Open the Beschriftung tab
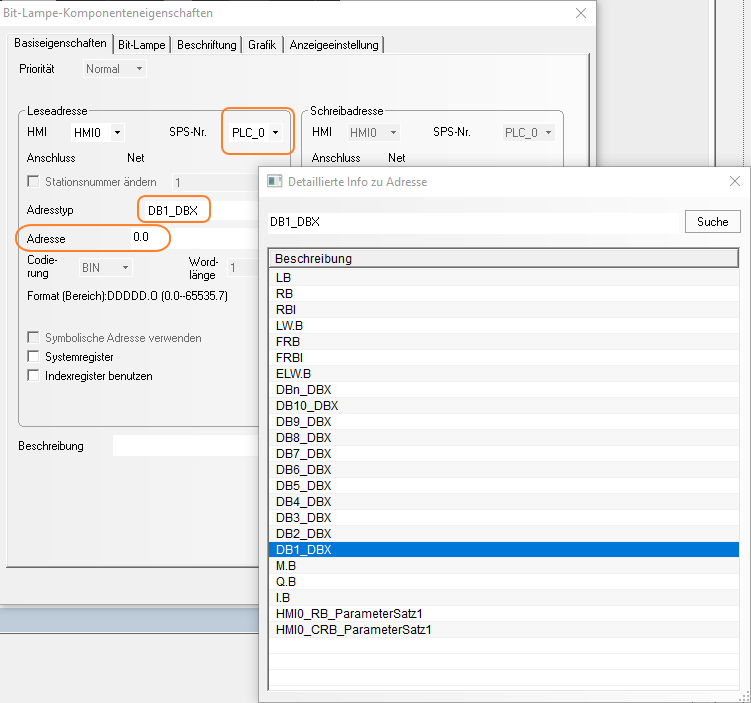Screen dimensions: 751x703 click(x=207, y=45)
